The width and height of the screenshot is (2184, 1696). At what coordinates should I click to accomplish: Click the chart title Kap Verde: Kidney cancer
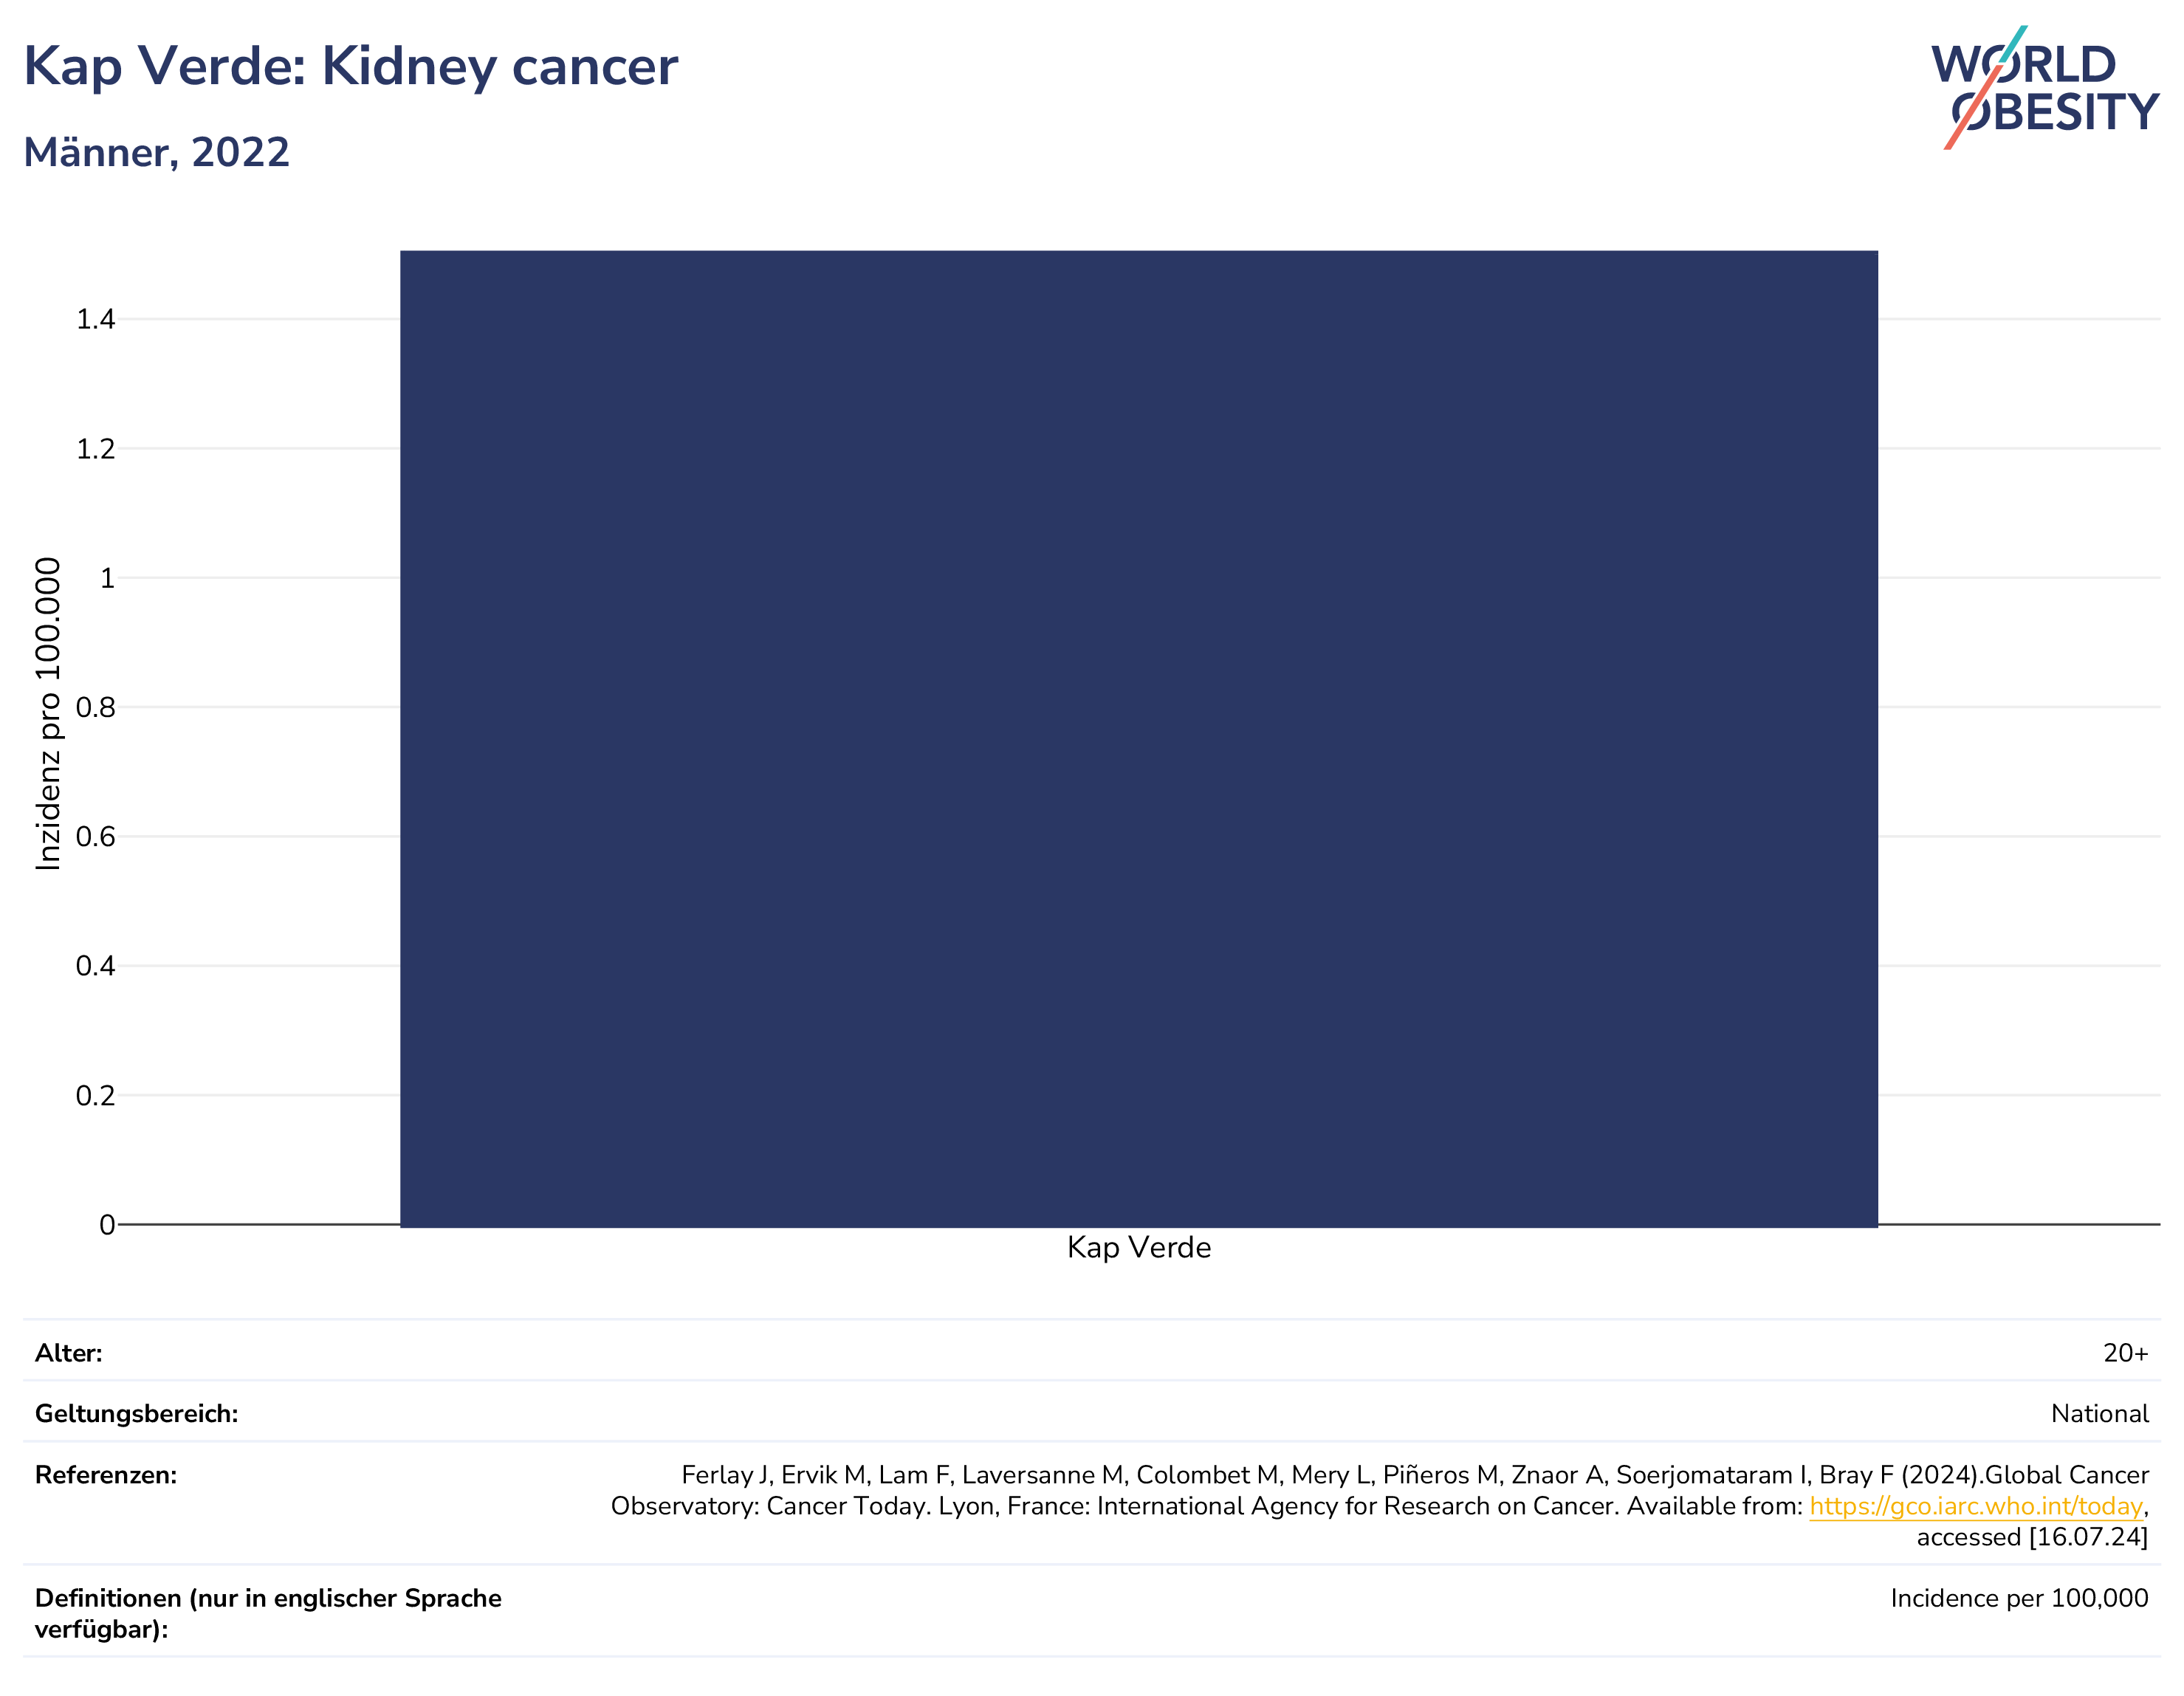350,67
